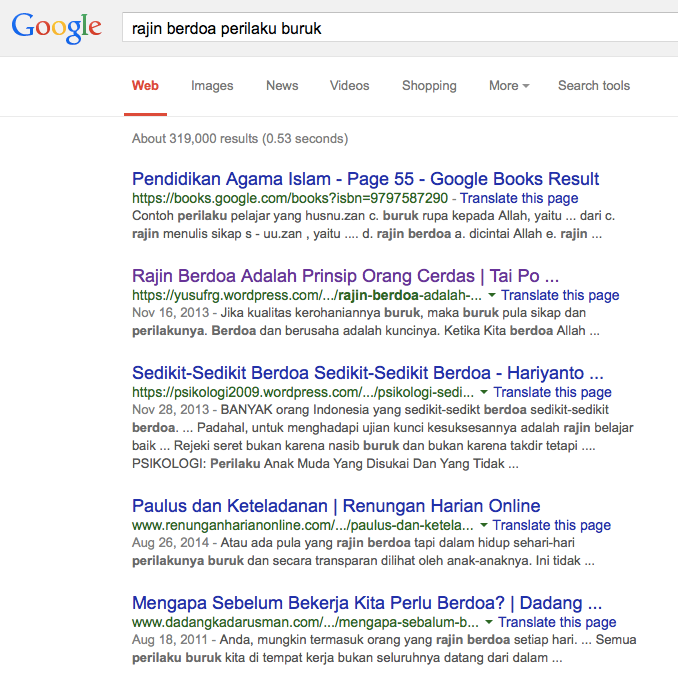Switch to the News tab
The height and width of the screenshot is (676, 678).
282,86
